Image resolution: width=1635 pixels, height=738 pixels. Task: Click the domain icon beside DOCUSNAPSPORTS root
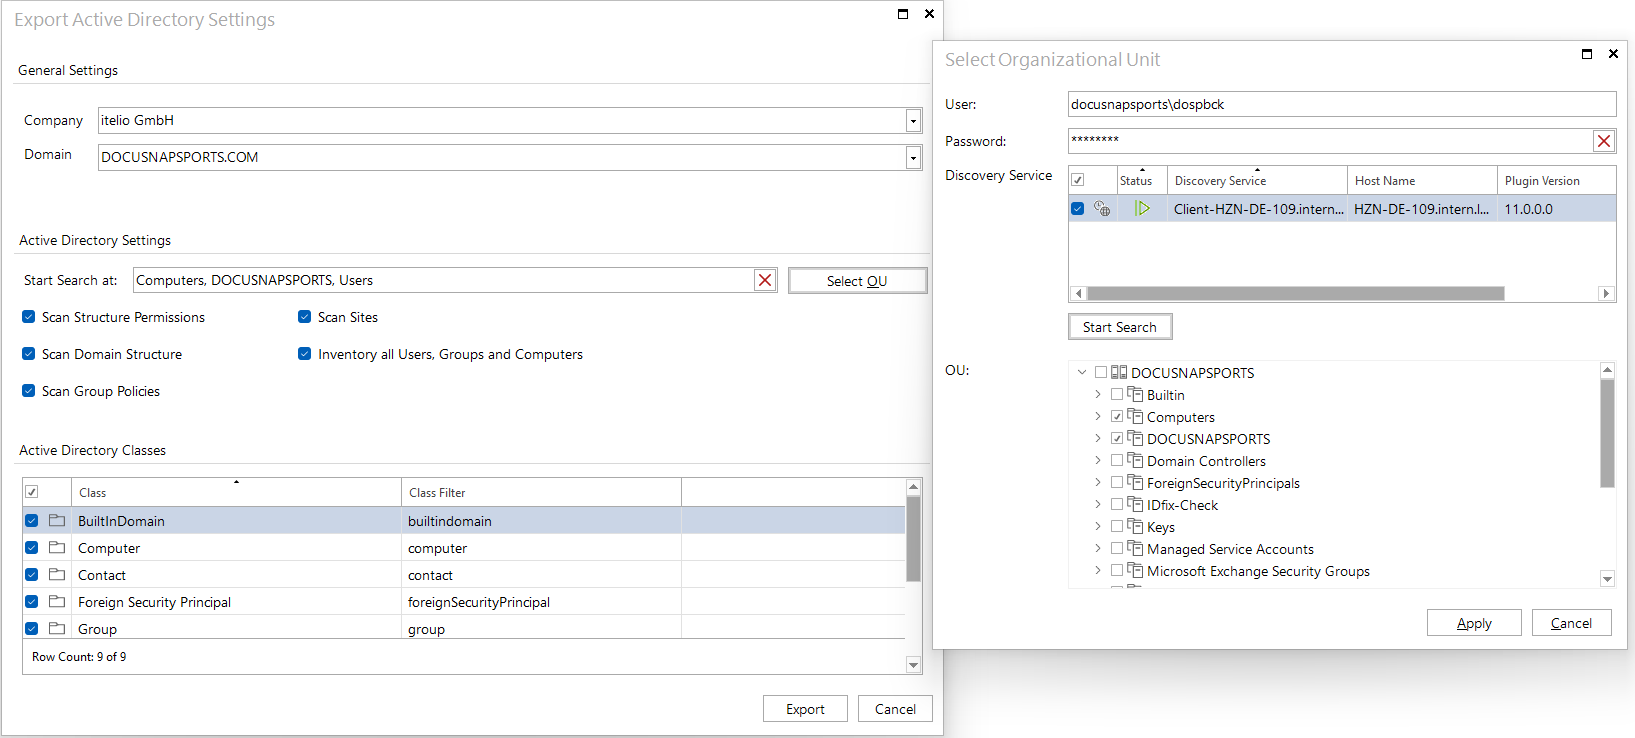(1119, 372)
